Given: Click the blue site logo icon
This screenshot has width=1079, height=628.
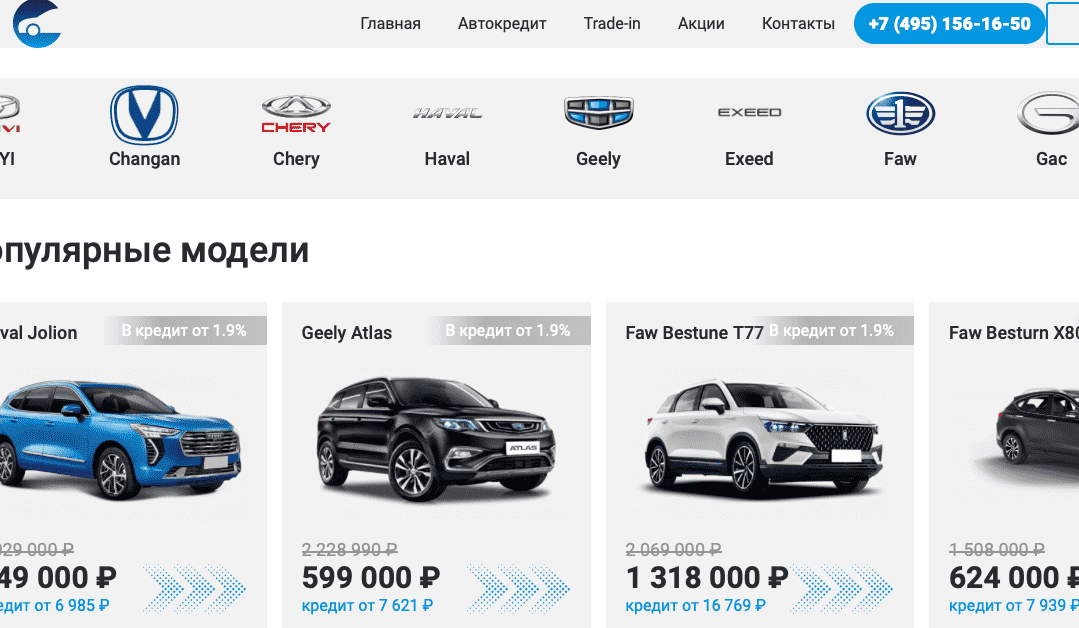Looking at the screenshot, I should pyautogui.click(x=37, y=23).
